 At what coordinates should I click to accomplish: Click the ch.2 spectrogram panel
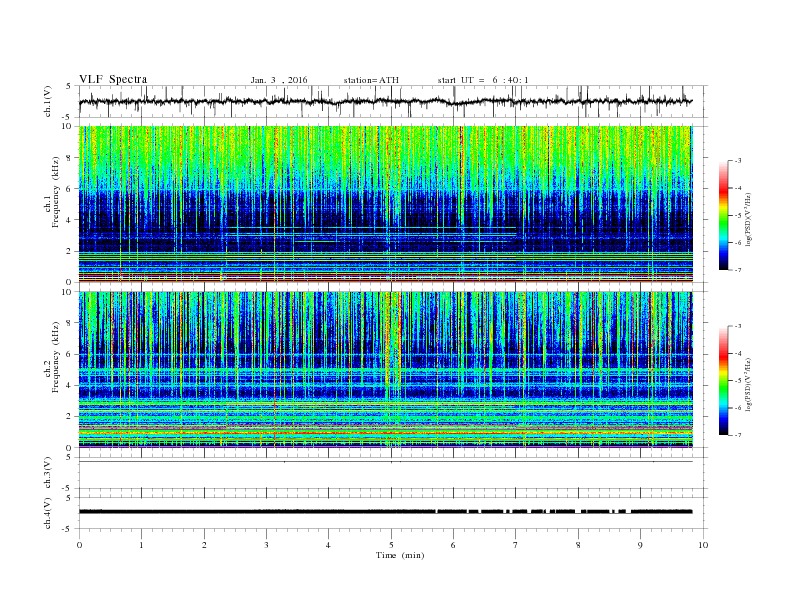(x=386, y=369)
